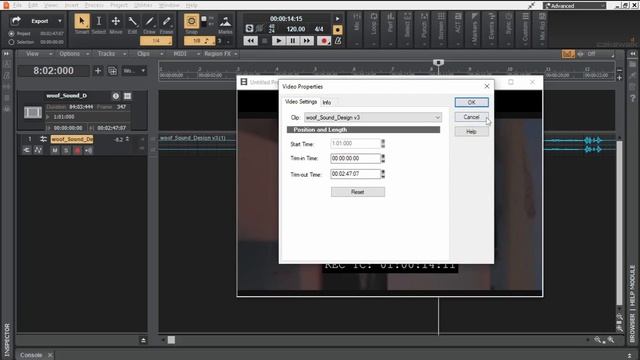Click the Trim-in Time field
Image resolution: width=640 pixels, height=360 pixels.
coord(355,158)
